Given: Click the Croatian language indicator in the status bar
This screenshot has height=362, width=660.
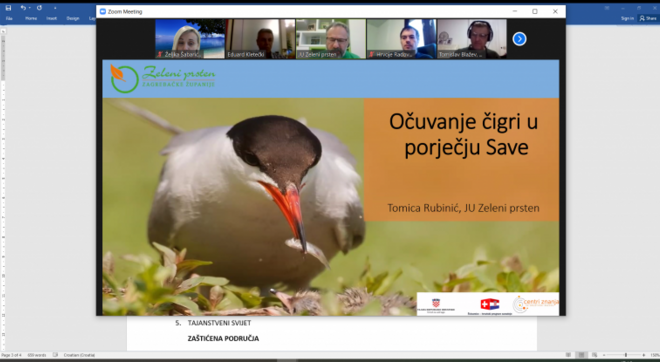Looking at the screenshot, I should point(79,355).
